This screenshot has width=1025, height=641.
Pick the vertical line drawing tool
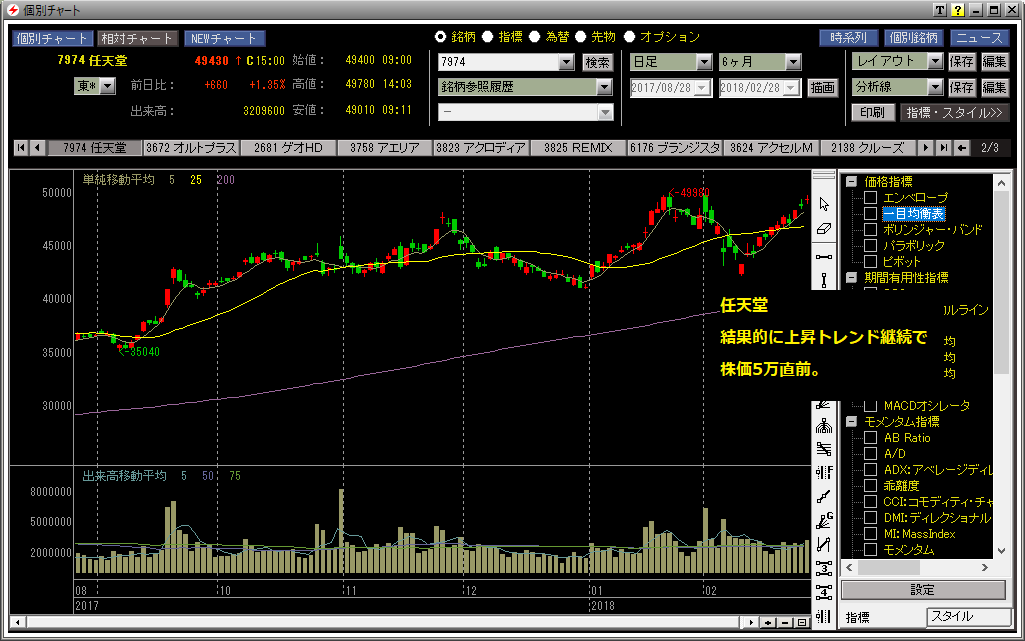coord(824,280)
